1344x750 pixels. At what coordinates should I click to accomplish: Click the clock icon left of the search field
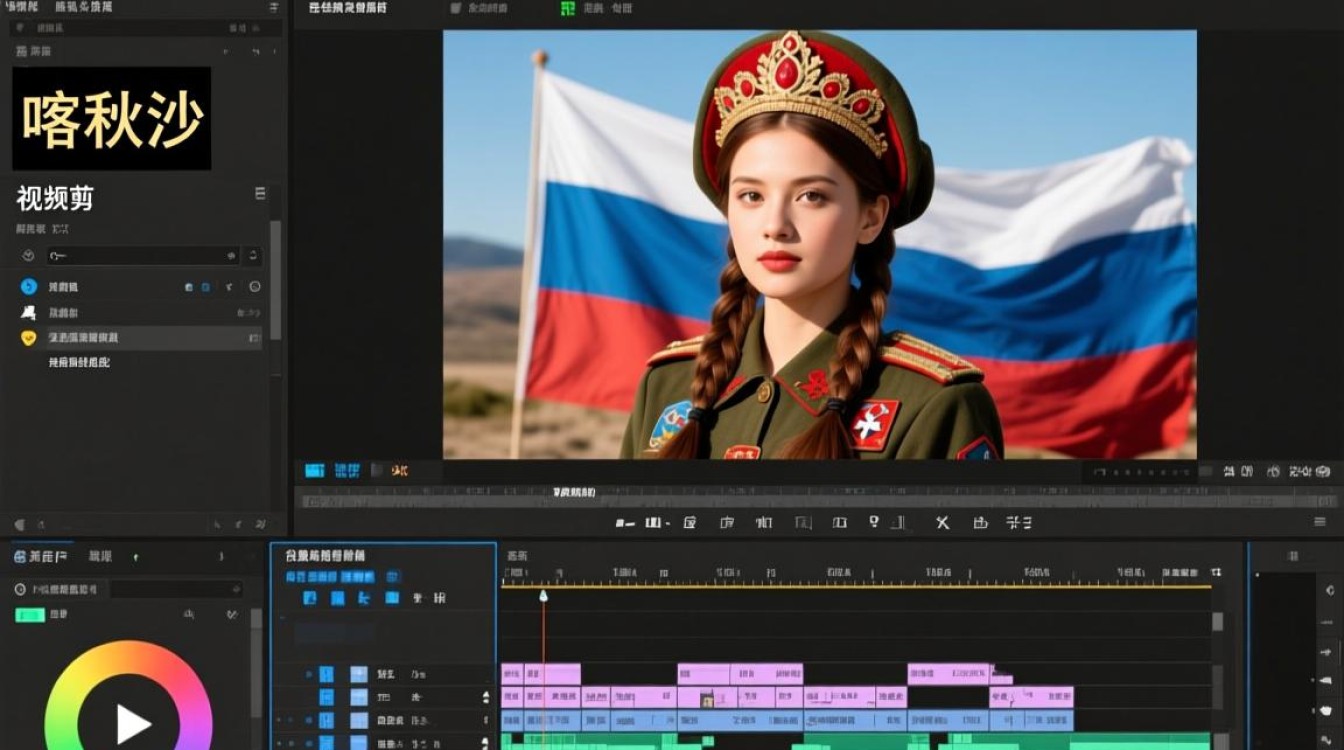28,256
